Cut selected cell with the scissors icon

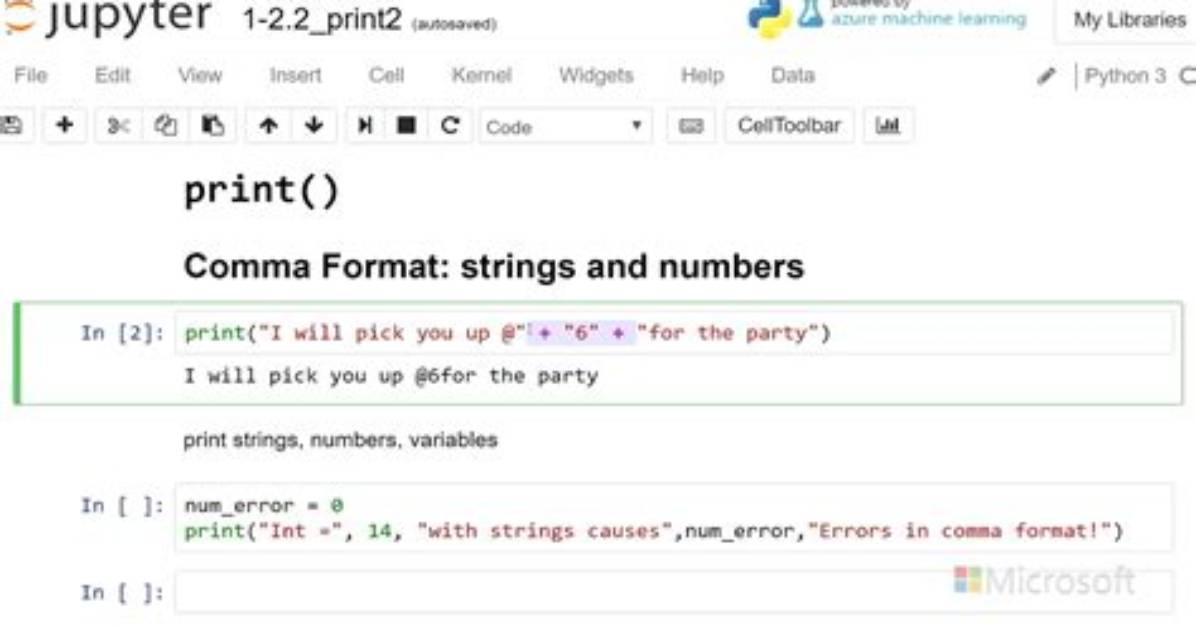[117, 126]
